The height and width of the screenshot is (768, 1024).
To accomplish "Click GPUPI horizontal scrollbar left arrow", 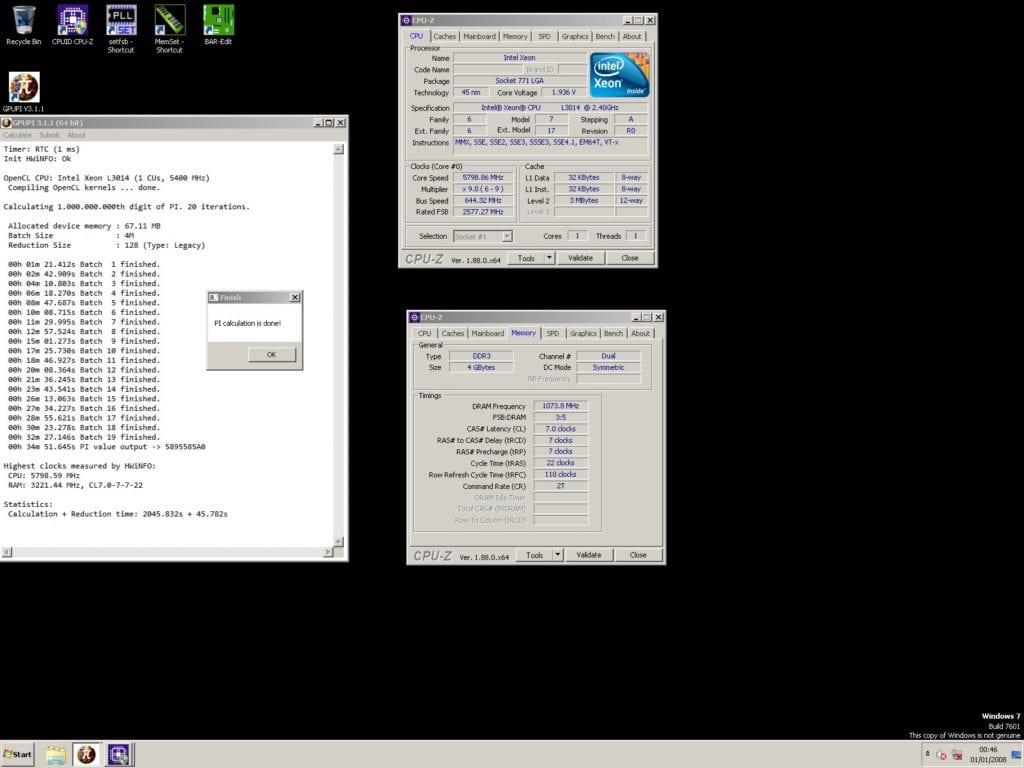I will (x=7, y=552).
